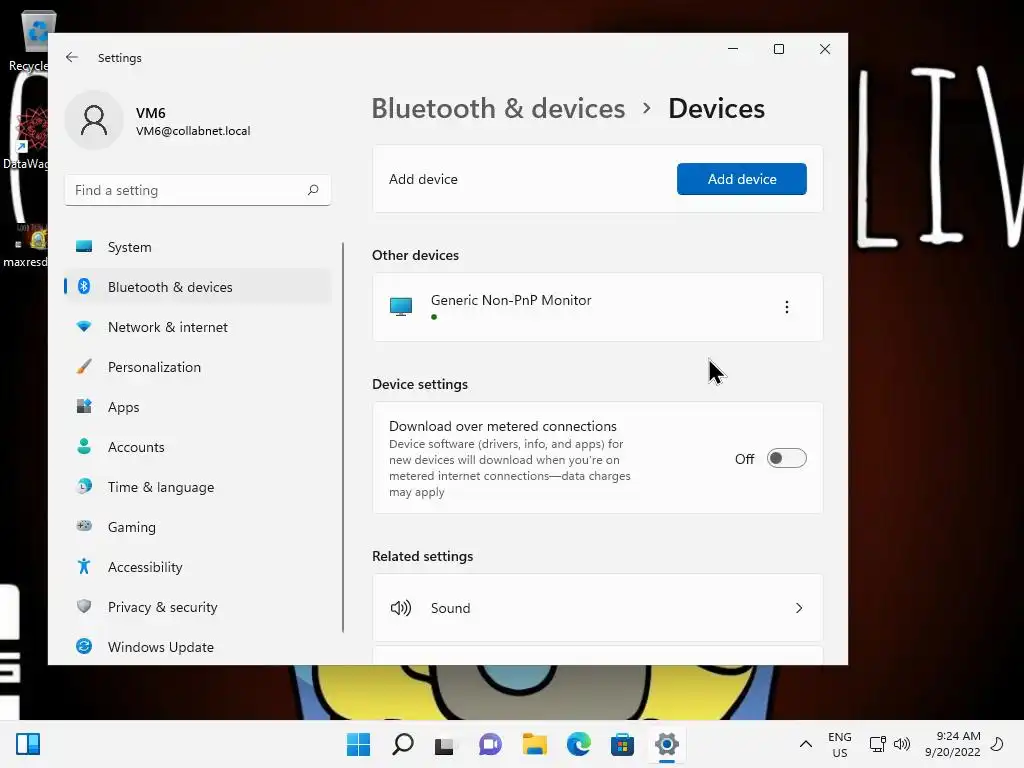
Task: Open the Widgets panel on taskbar
Action: pyautogui.click(x=28, y=744)
